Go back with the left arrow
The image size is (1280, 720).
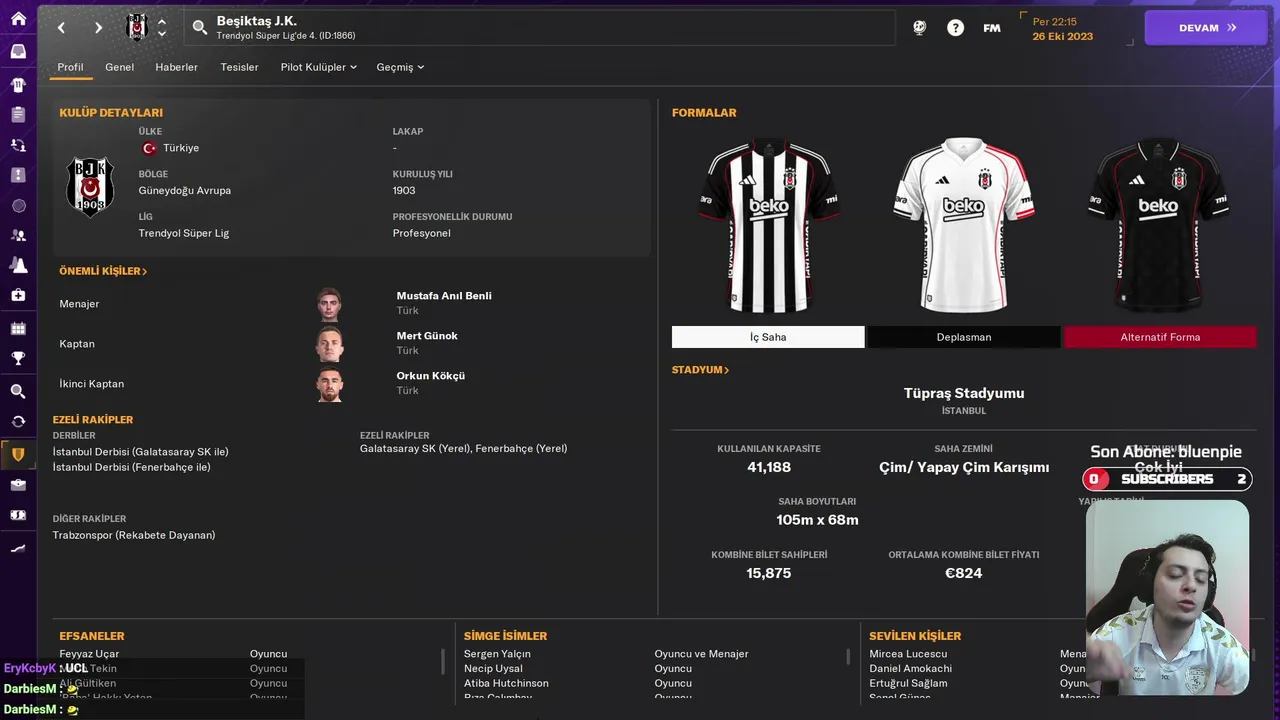tap(61, 28)
